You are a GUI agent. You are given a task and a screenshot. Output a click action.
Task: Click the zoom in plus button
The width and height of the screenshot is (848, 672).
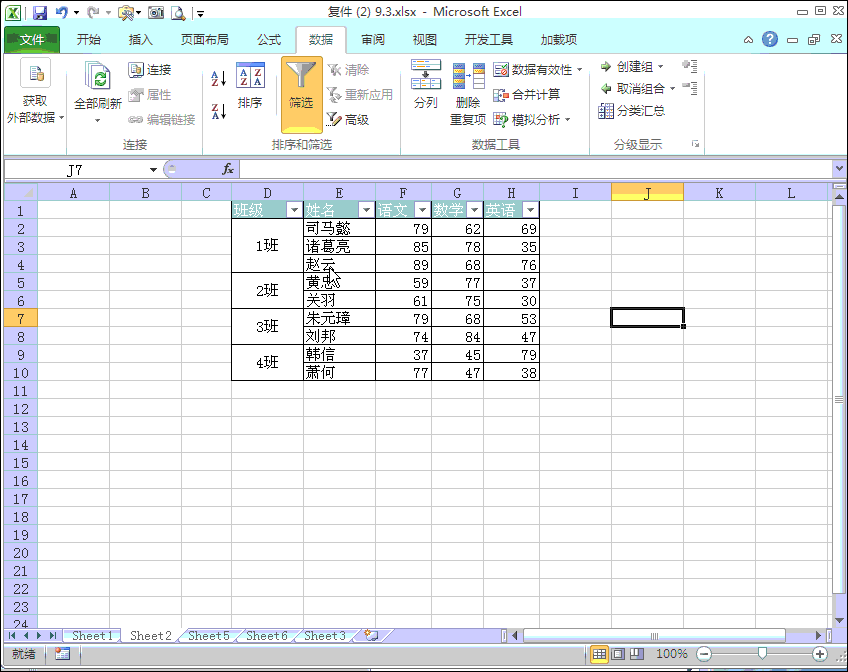click(820, 654)
